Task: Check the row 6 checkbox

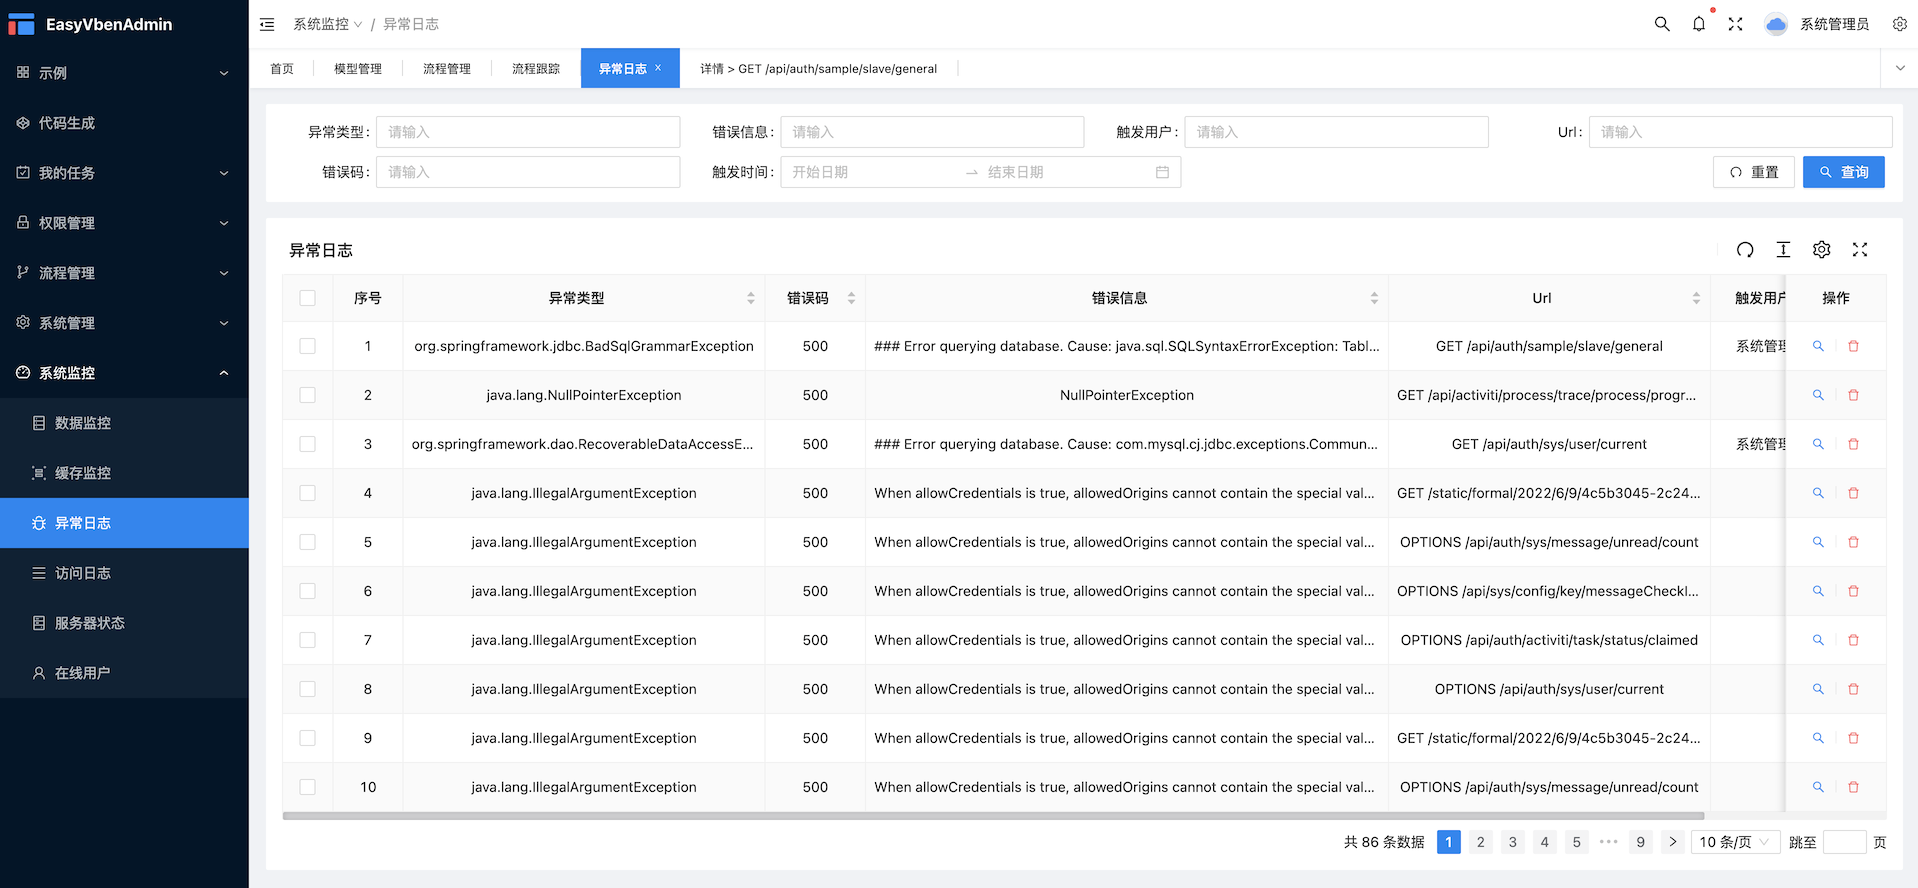Action: [307, 591]
